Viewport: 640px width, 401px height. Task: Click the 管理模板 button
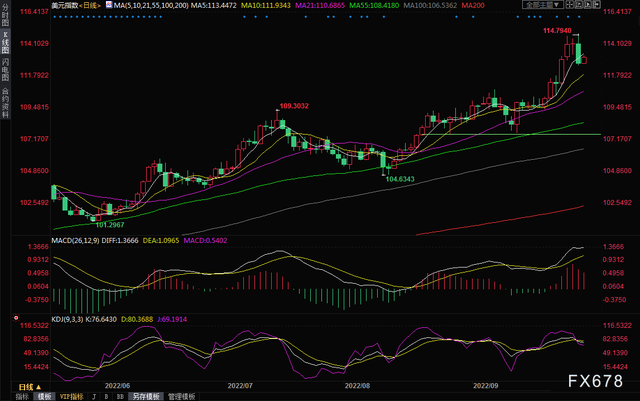[x=181, y=396]
